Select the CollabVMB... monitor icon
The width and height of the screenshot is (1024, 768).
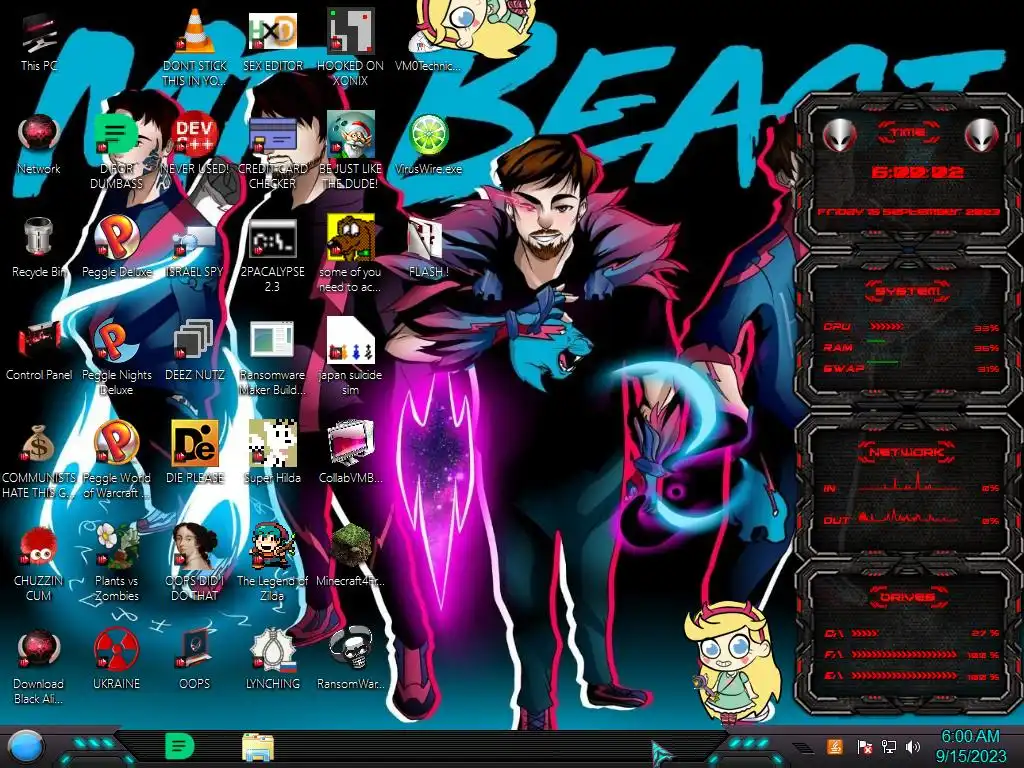tap(350, 453)
